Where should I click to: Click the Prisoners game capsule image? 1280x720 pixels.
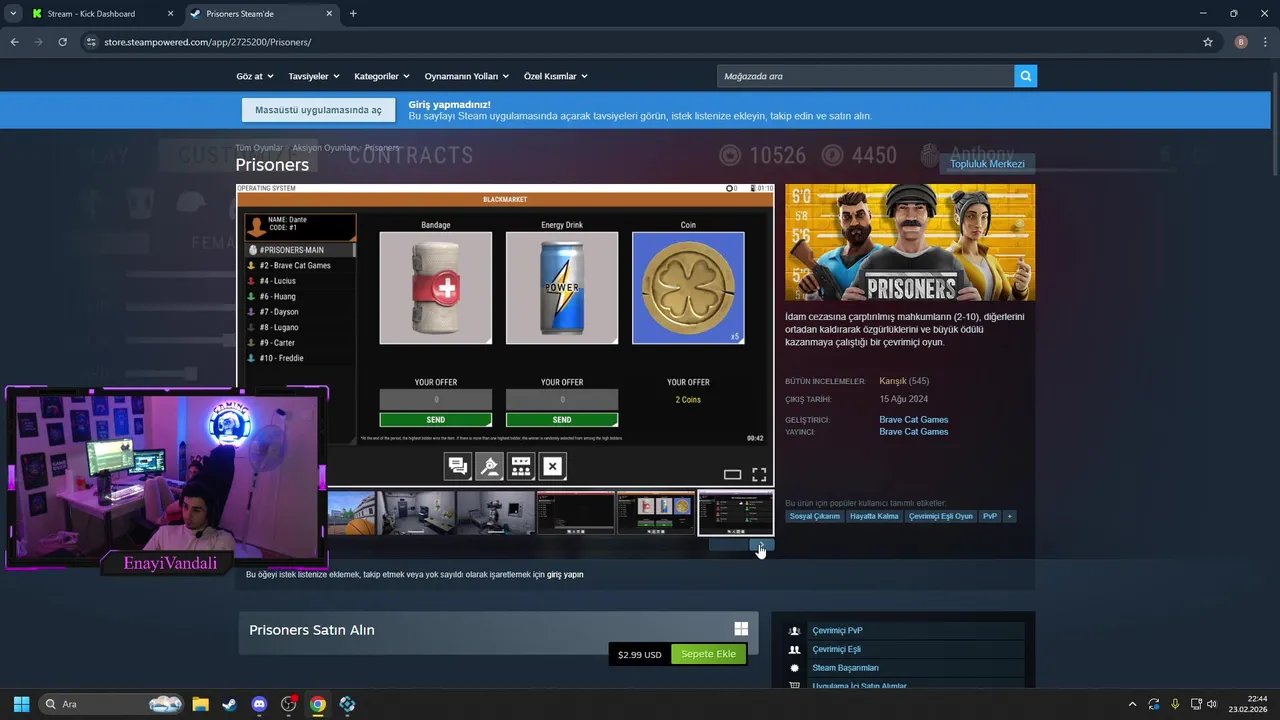910,242
